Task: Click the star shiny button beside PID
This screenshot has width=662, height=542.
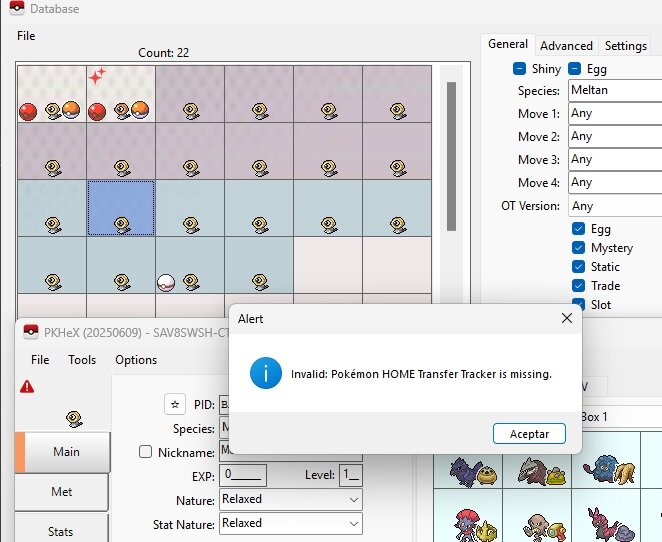Action: (175, 404)
